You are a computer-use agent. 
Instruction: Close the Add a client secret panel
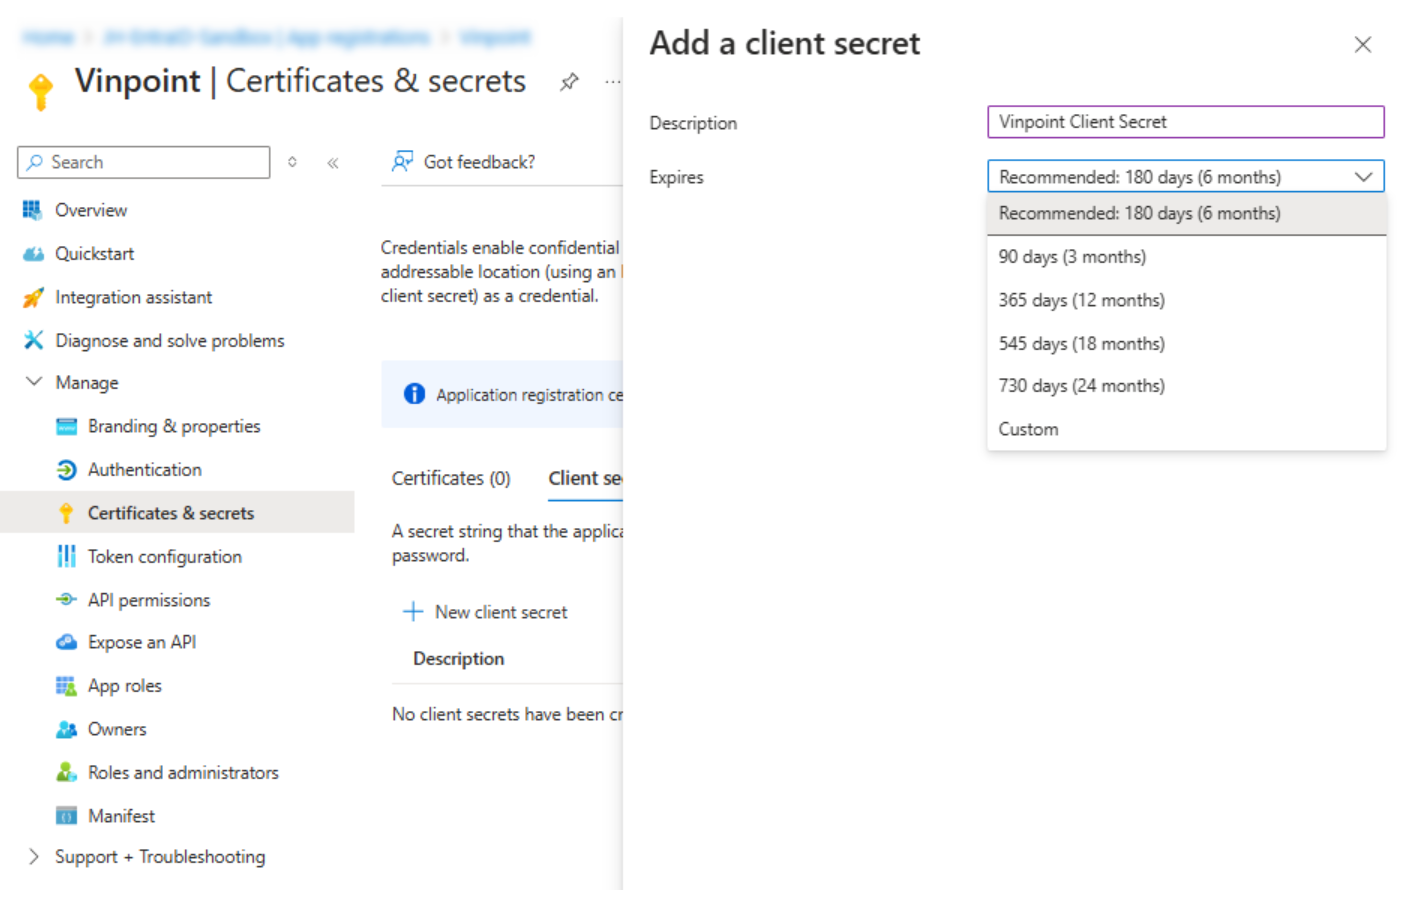tap(1362, 44)
